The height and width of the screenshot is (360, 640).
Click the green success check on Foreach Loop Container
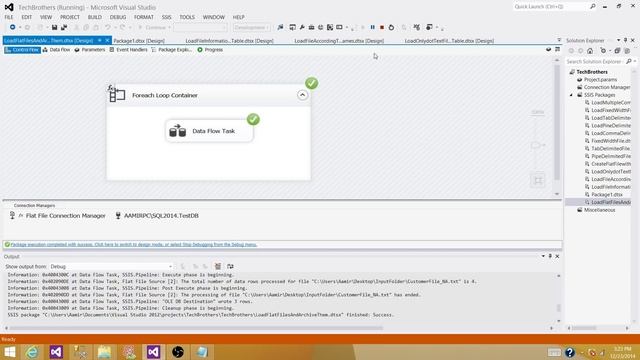click(x=311, y=83)
